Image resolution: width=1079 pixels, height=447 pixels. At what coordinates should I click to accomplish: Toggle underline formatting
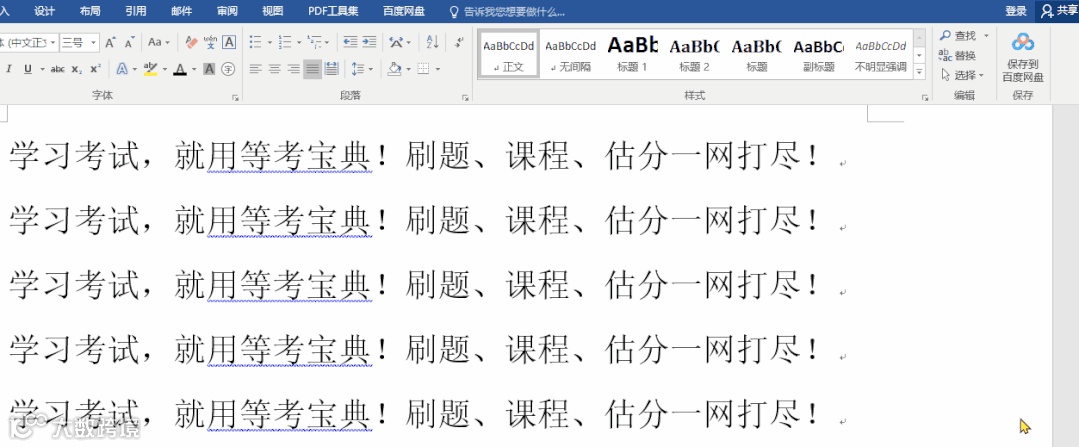(28, 69)
